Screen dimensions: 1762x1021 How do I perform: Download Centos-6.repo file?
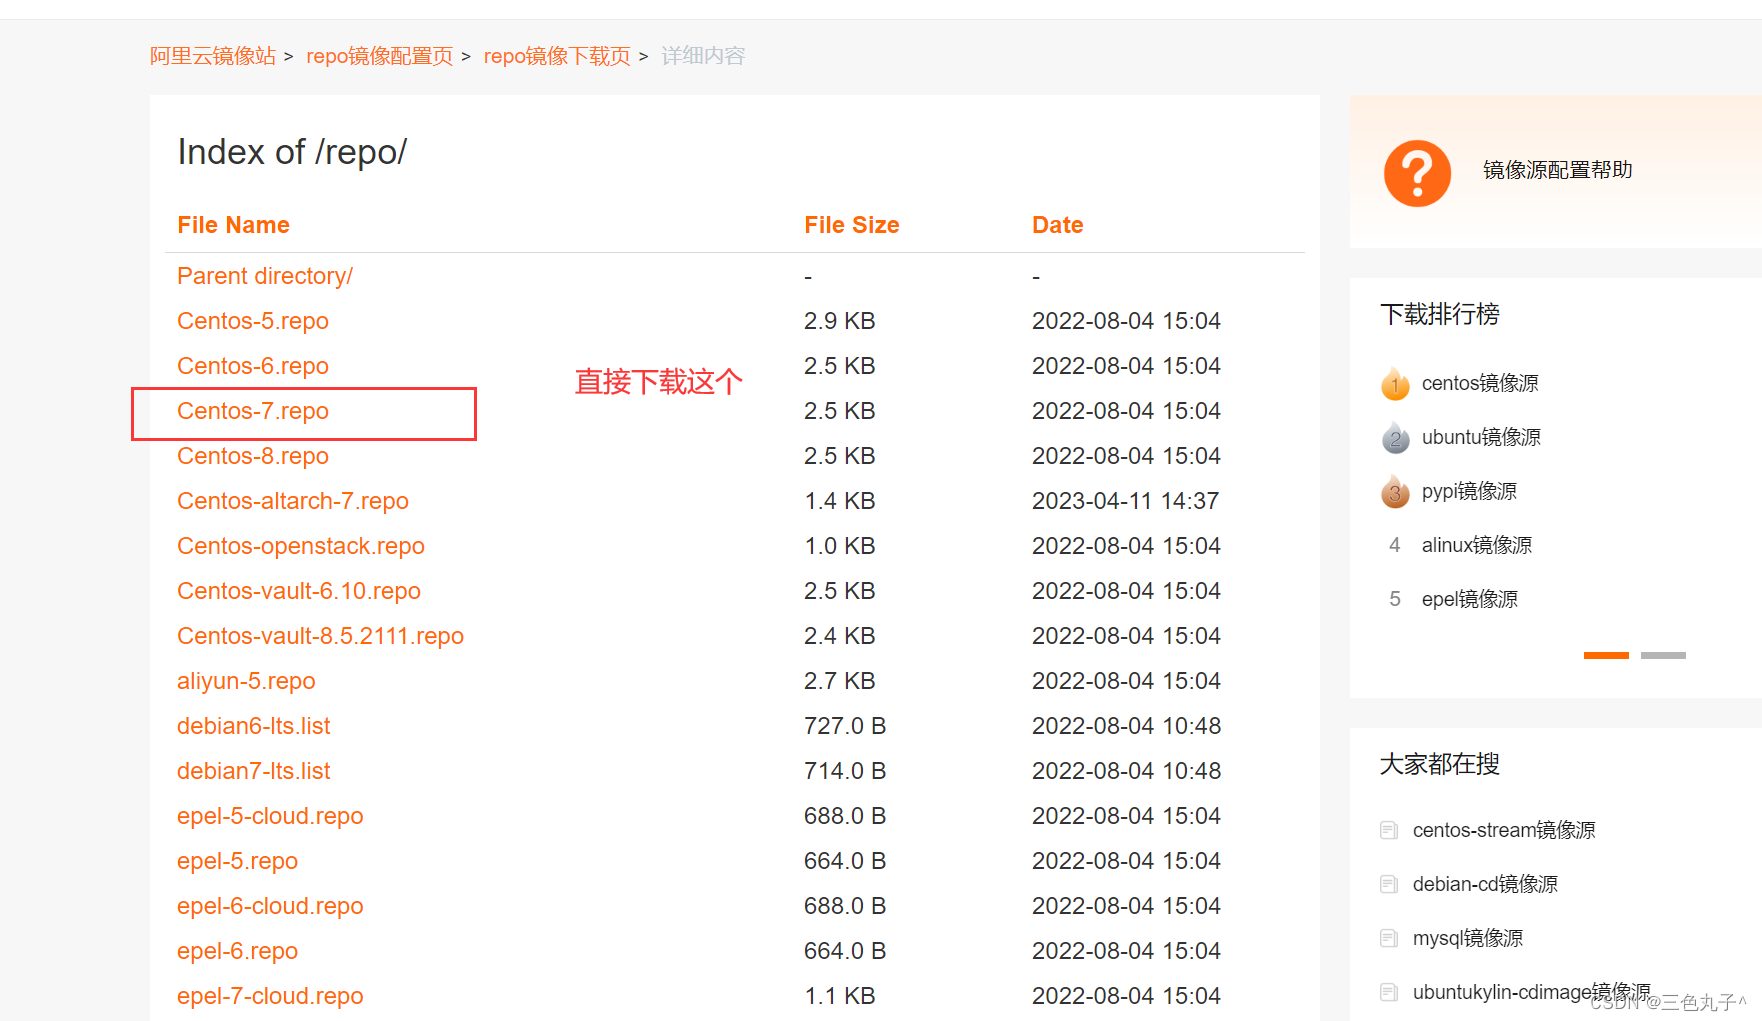(253, 366)
